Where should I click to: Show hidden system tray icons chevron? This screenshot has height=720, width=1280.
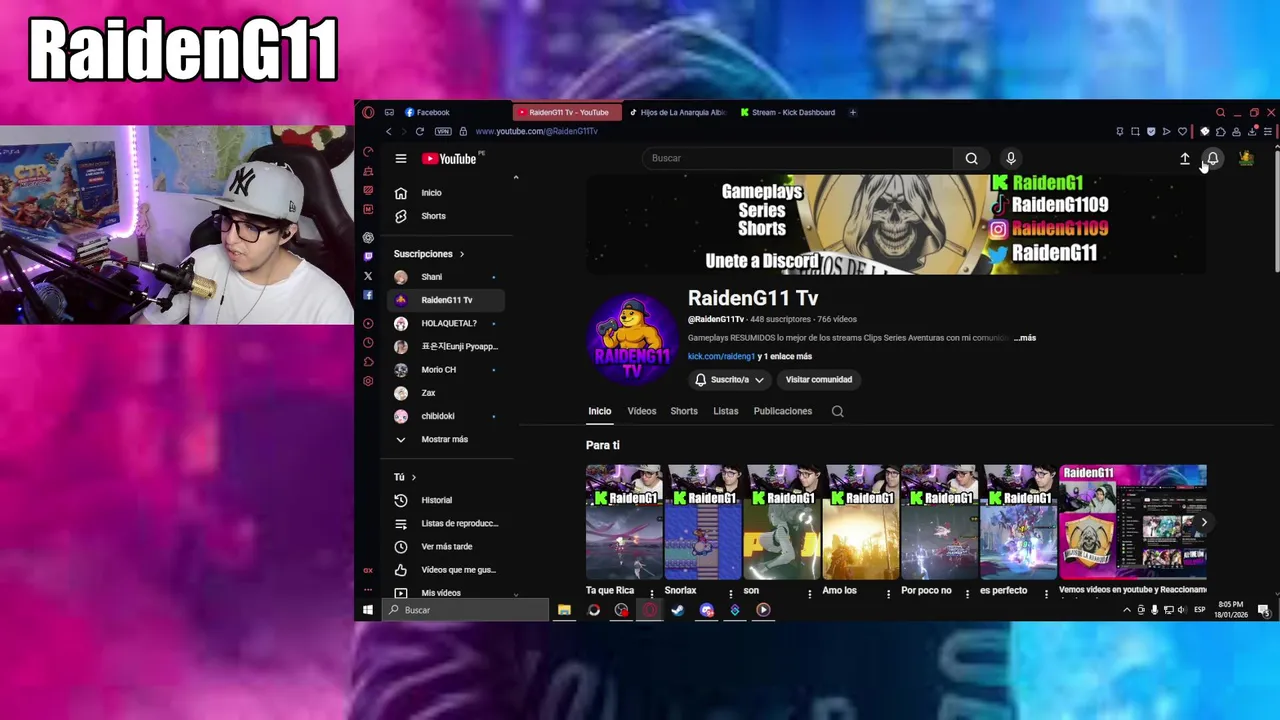pyautogui.click(x=1127, y=610)
